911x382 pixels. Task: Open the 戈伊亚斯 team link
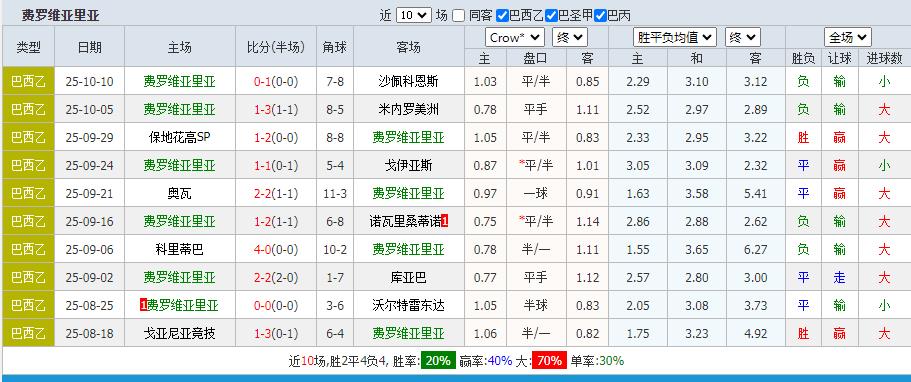(408, 165)
